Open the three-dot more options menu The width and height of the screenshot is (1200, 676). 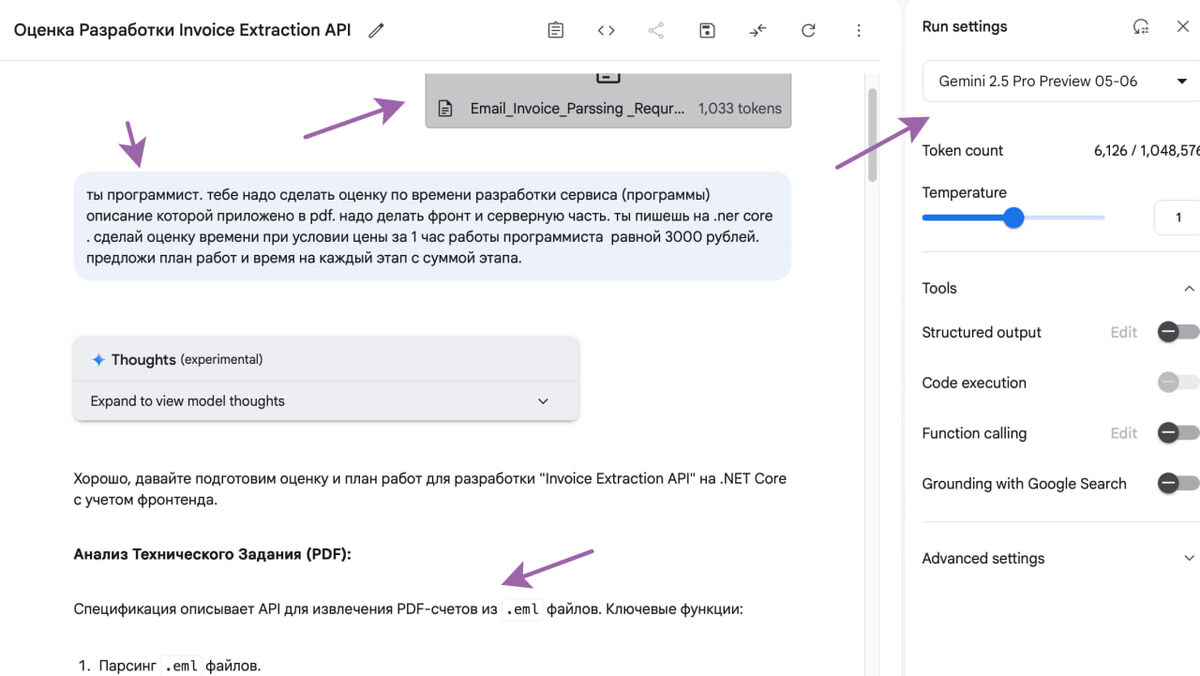pos(858,31)
